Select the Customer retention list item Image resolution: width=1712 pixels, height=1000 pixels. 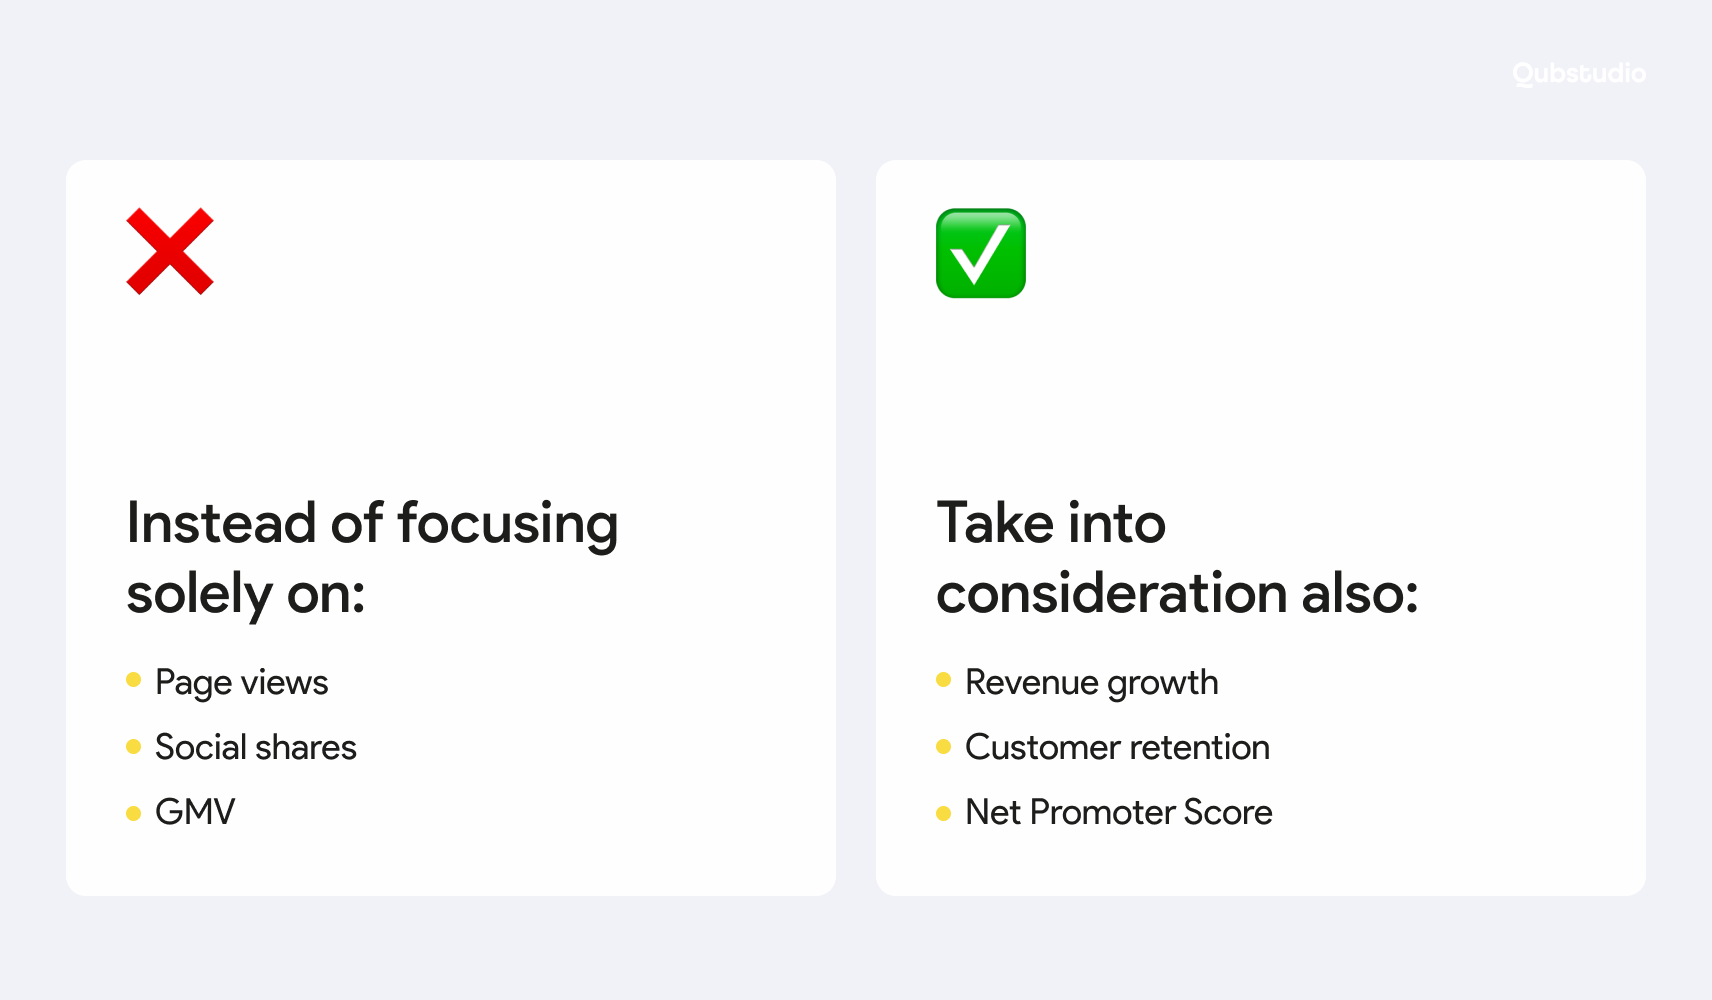tap(1117, 747)
